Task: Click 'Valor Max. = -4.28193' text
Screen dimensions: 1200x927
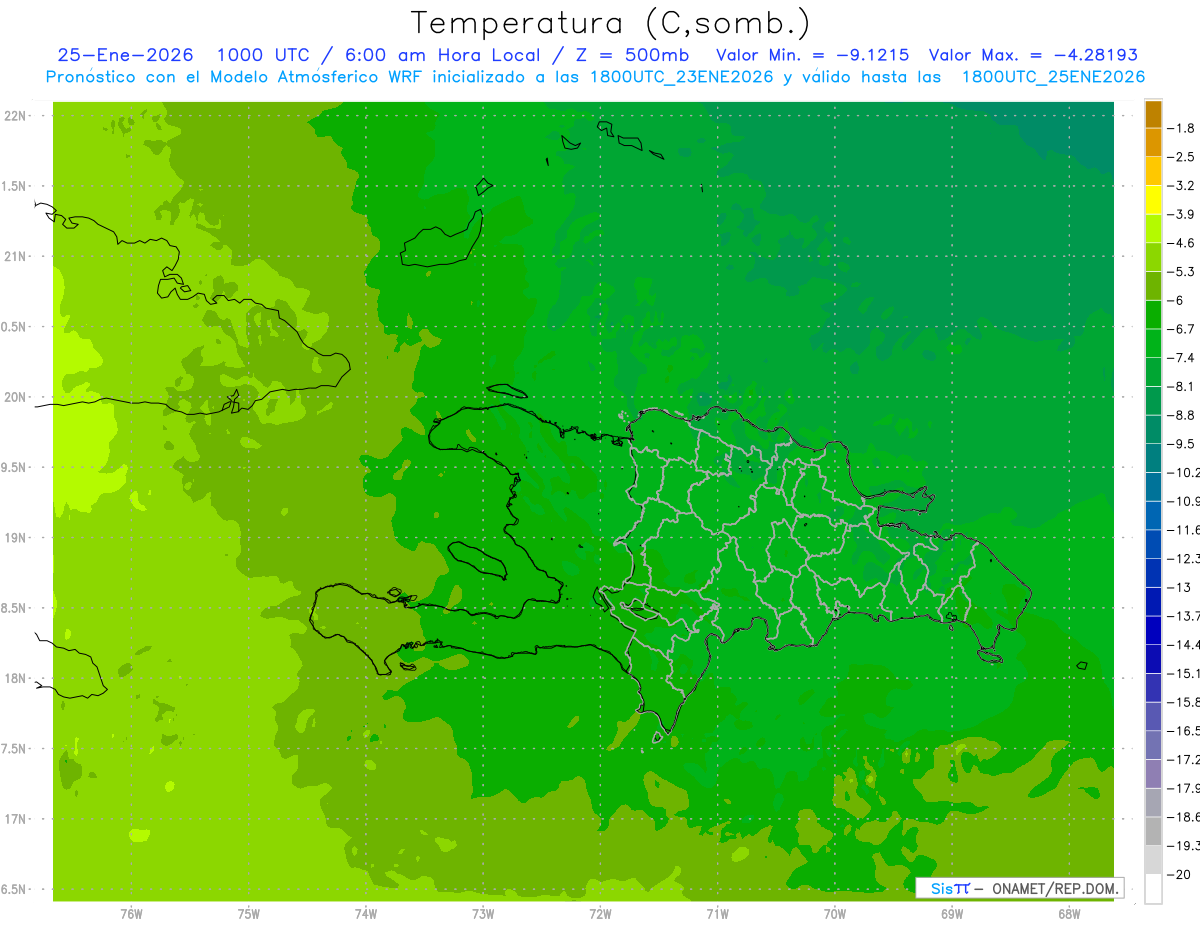Action: [x=1033, y=56]
